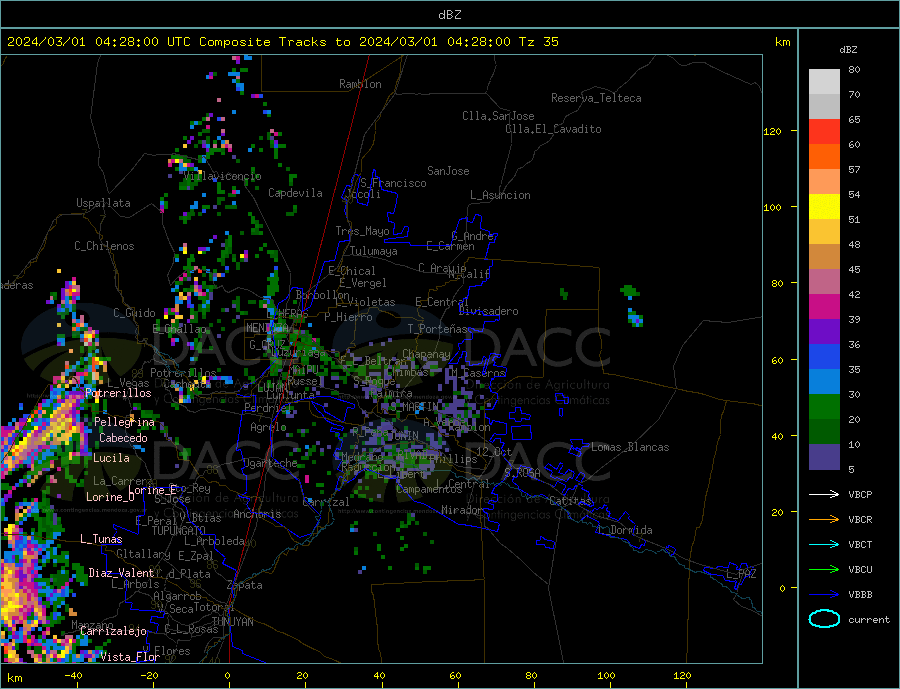This screenshot has height=689, width=900.
Task: Click the 'Reserva_Telteca' map label
Action: [x=596, y=98]
